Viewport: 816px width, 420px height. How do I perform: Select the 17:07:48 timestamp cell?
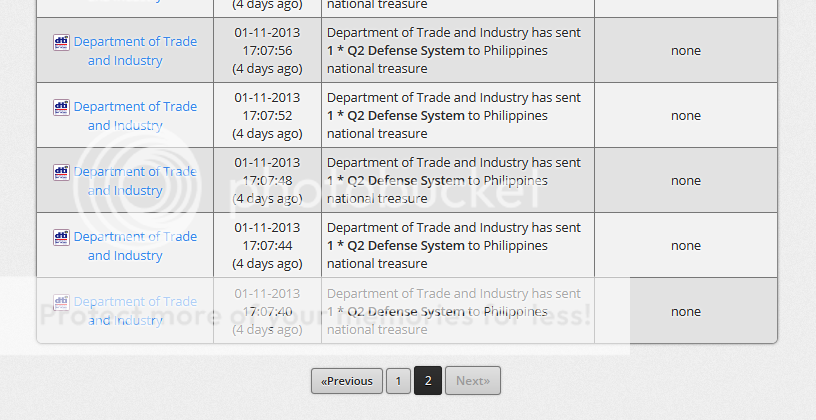click(x=267, y=181)
